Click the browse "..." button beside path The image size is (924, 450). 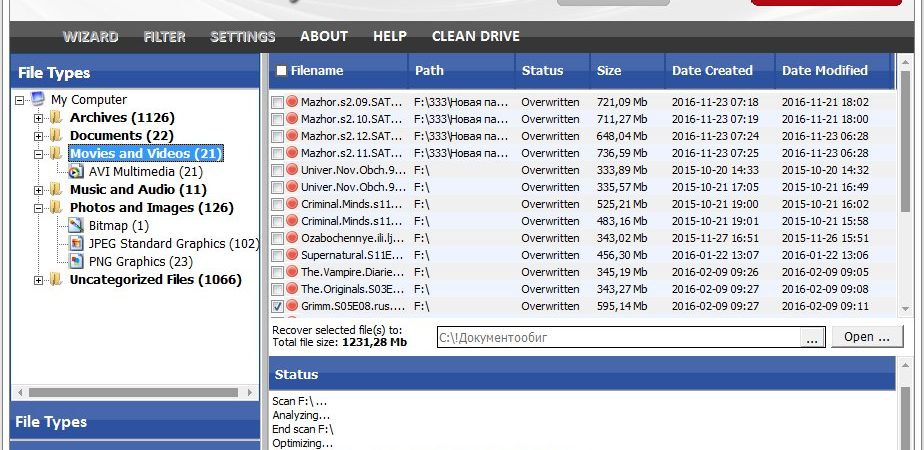(x=812, y=338)
